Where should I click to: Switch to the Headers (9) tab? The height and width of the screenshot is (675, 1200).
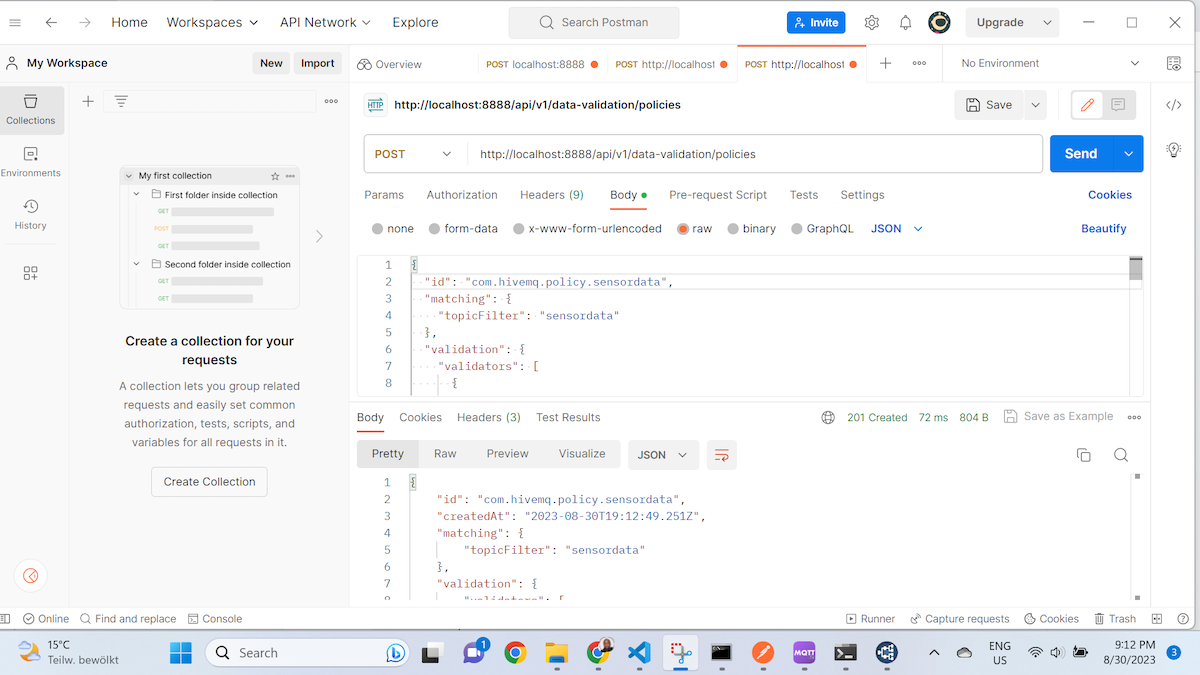tap(551, 195)
